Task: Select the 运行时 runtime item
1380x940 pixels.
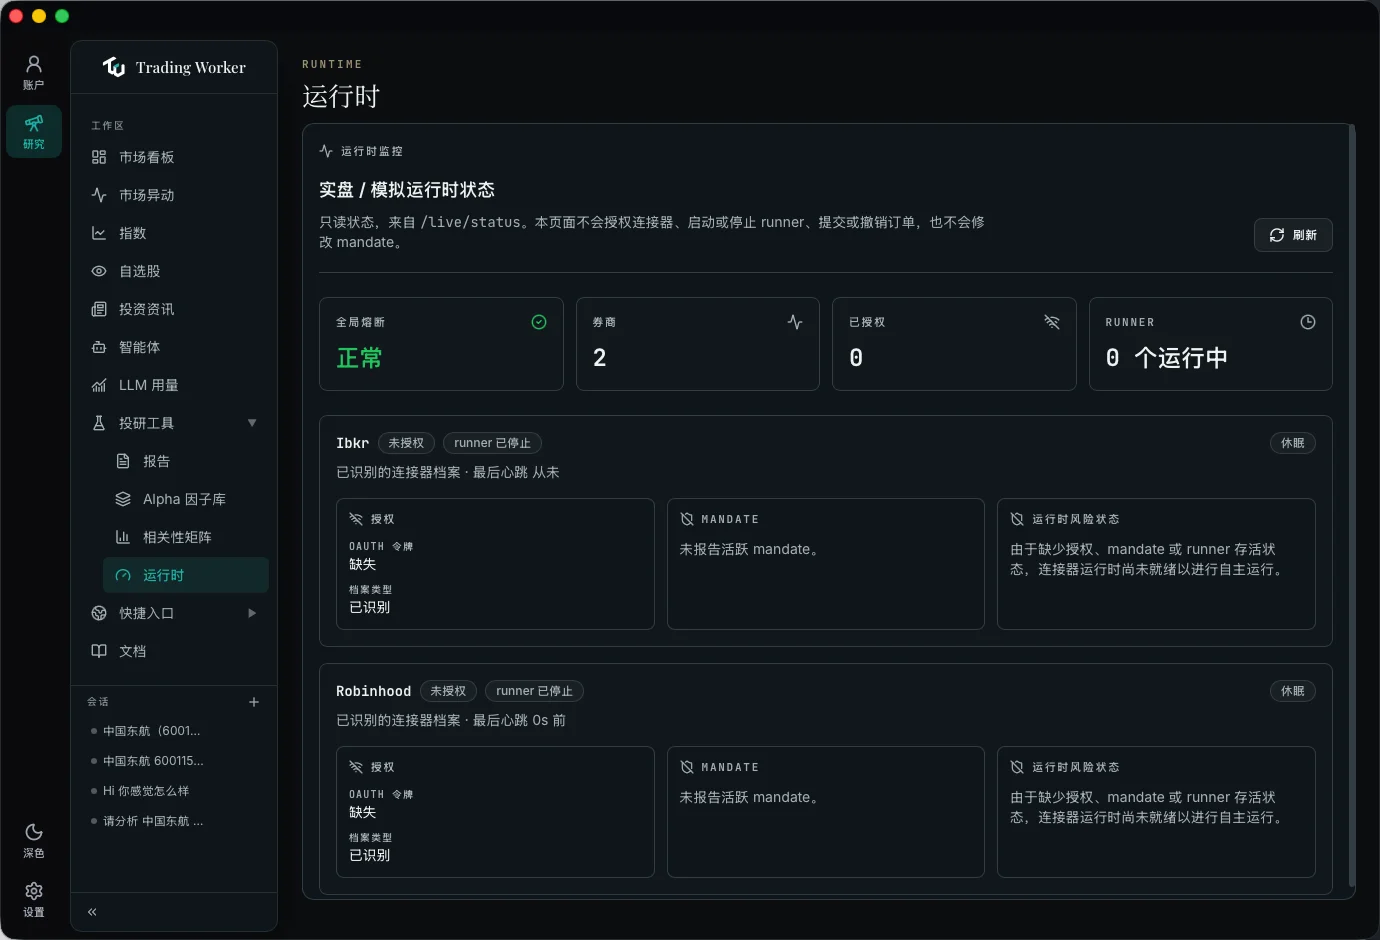Action: [x=186, y=575]
